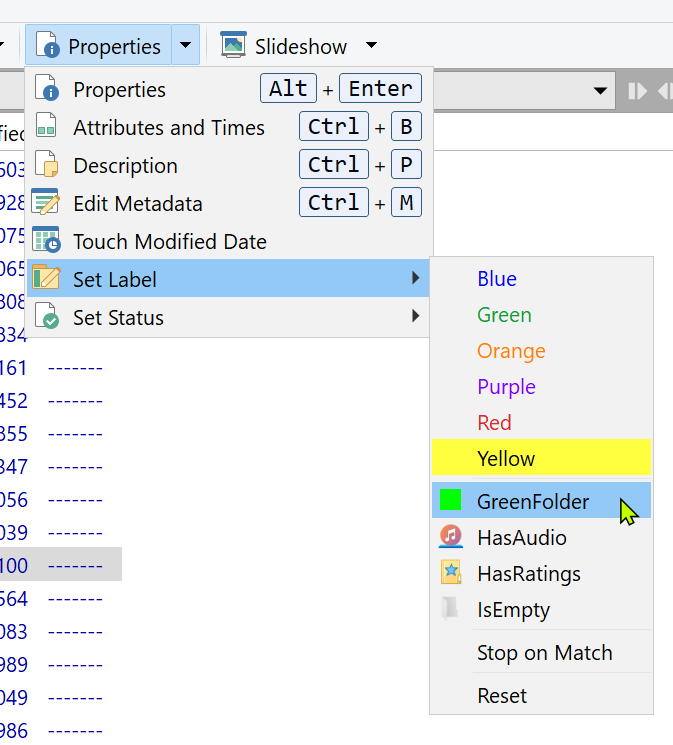673x745 pixels.
Task: Select the IsEmpty label
Action: (x=541, y=610)
